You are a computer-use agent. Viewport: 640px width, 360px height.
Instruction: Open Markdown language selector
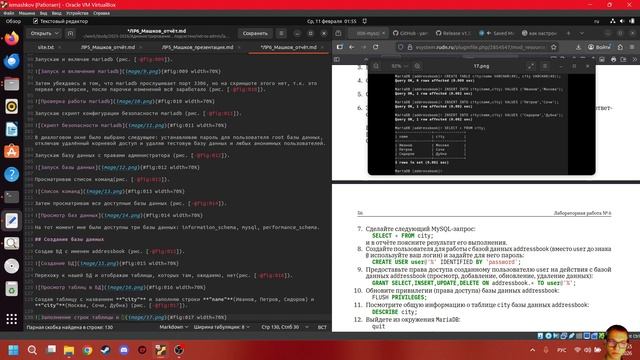click(x=173, y=327)
